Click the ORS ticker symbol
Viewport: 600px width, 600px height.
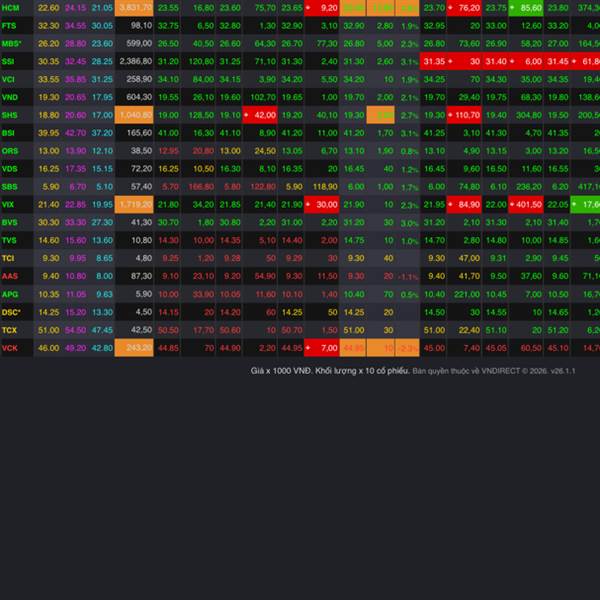pos(10,151)
